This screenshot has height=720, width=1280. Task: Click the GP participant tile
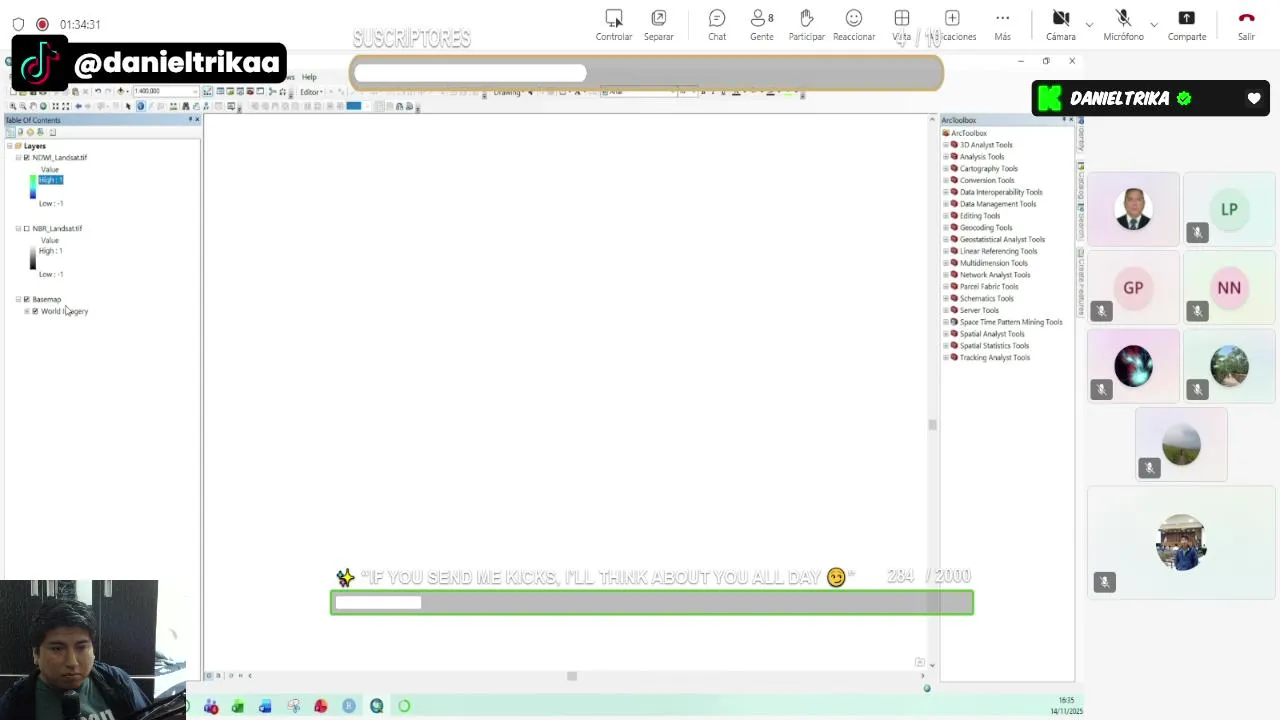pos(1133,288)
